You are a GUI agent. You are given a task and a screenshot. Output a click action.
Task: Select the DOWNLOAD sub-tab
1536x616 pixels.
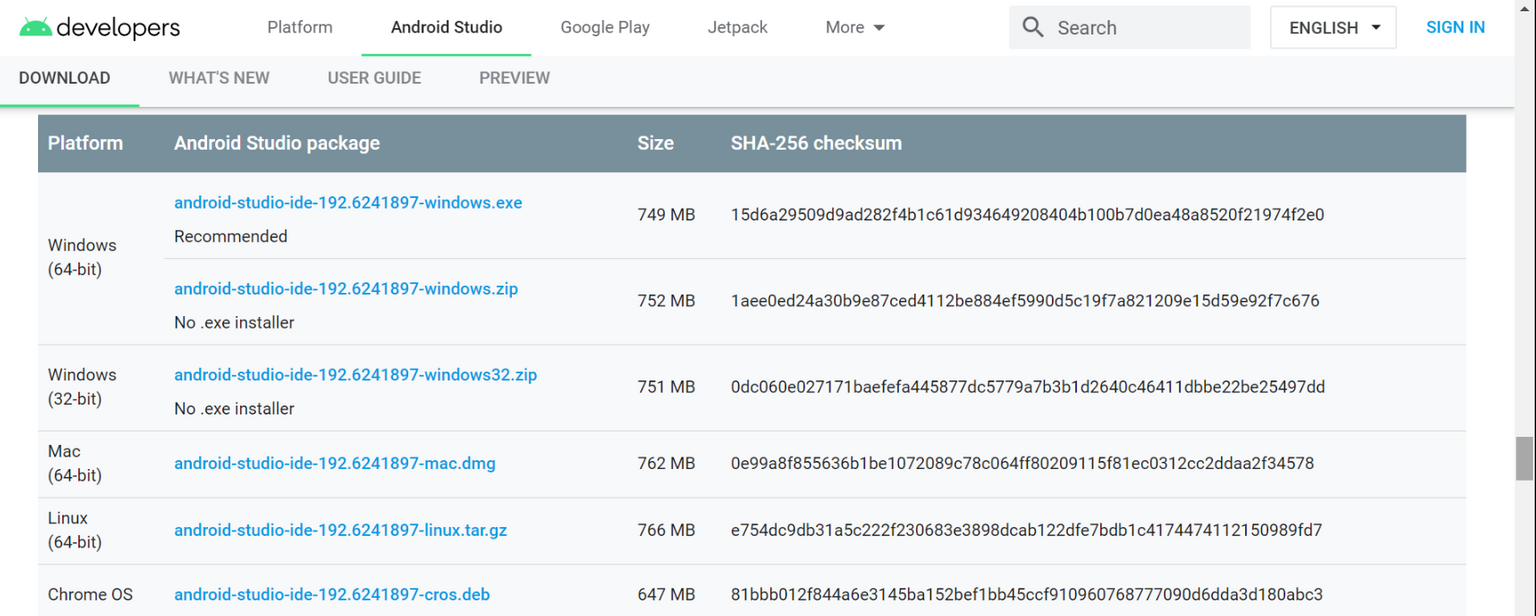(x=65, y=78)
